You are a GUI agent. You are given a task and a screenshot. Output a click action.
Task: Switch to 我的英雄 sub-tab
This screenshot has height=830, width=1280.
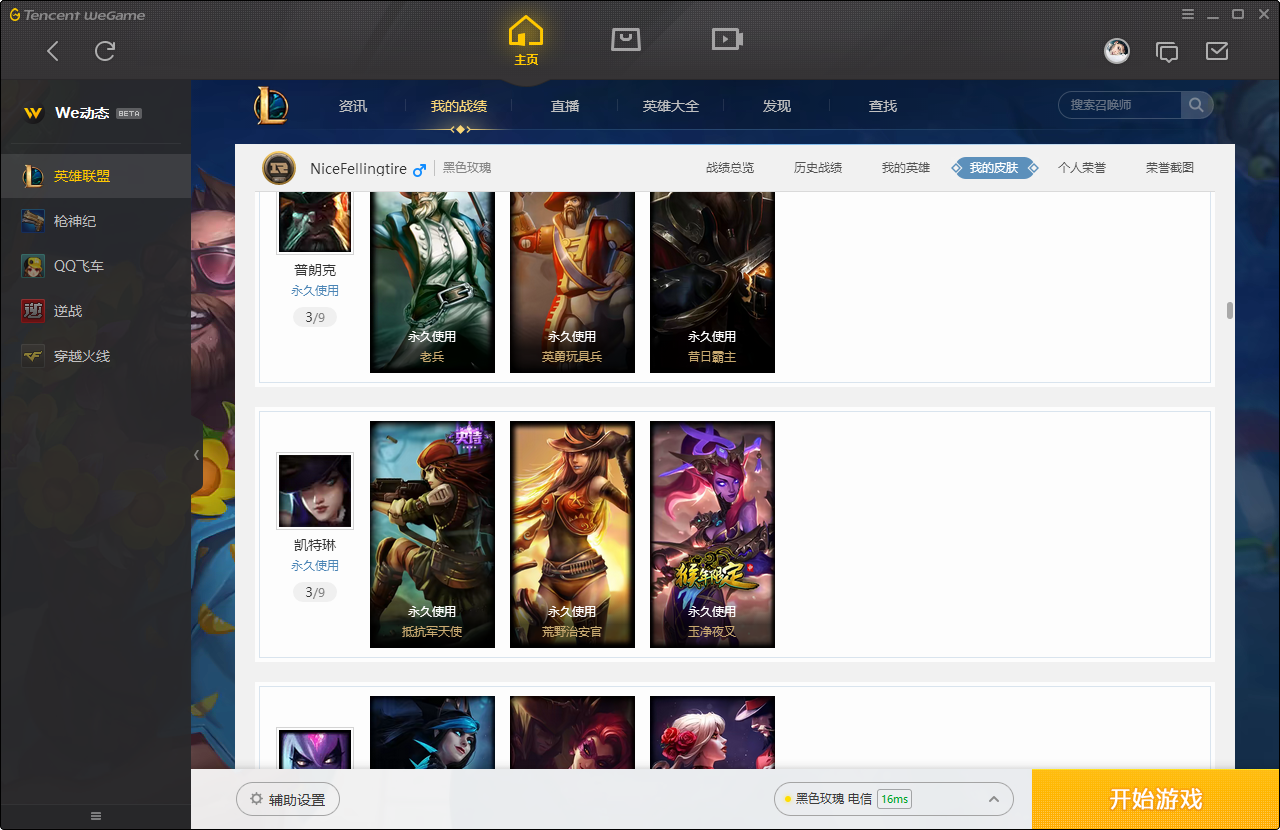(x=906, y=168)
